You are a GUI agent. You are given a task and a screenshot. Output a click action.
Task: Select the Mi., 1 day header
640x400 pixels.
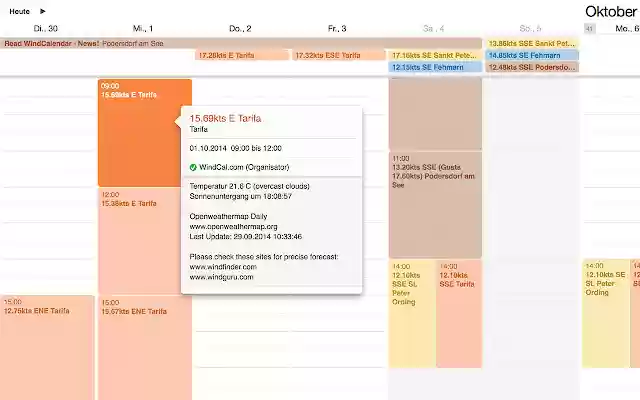(143, 29)
